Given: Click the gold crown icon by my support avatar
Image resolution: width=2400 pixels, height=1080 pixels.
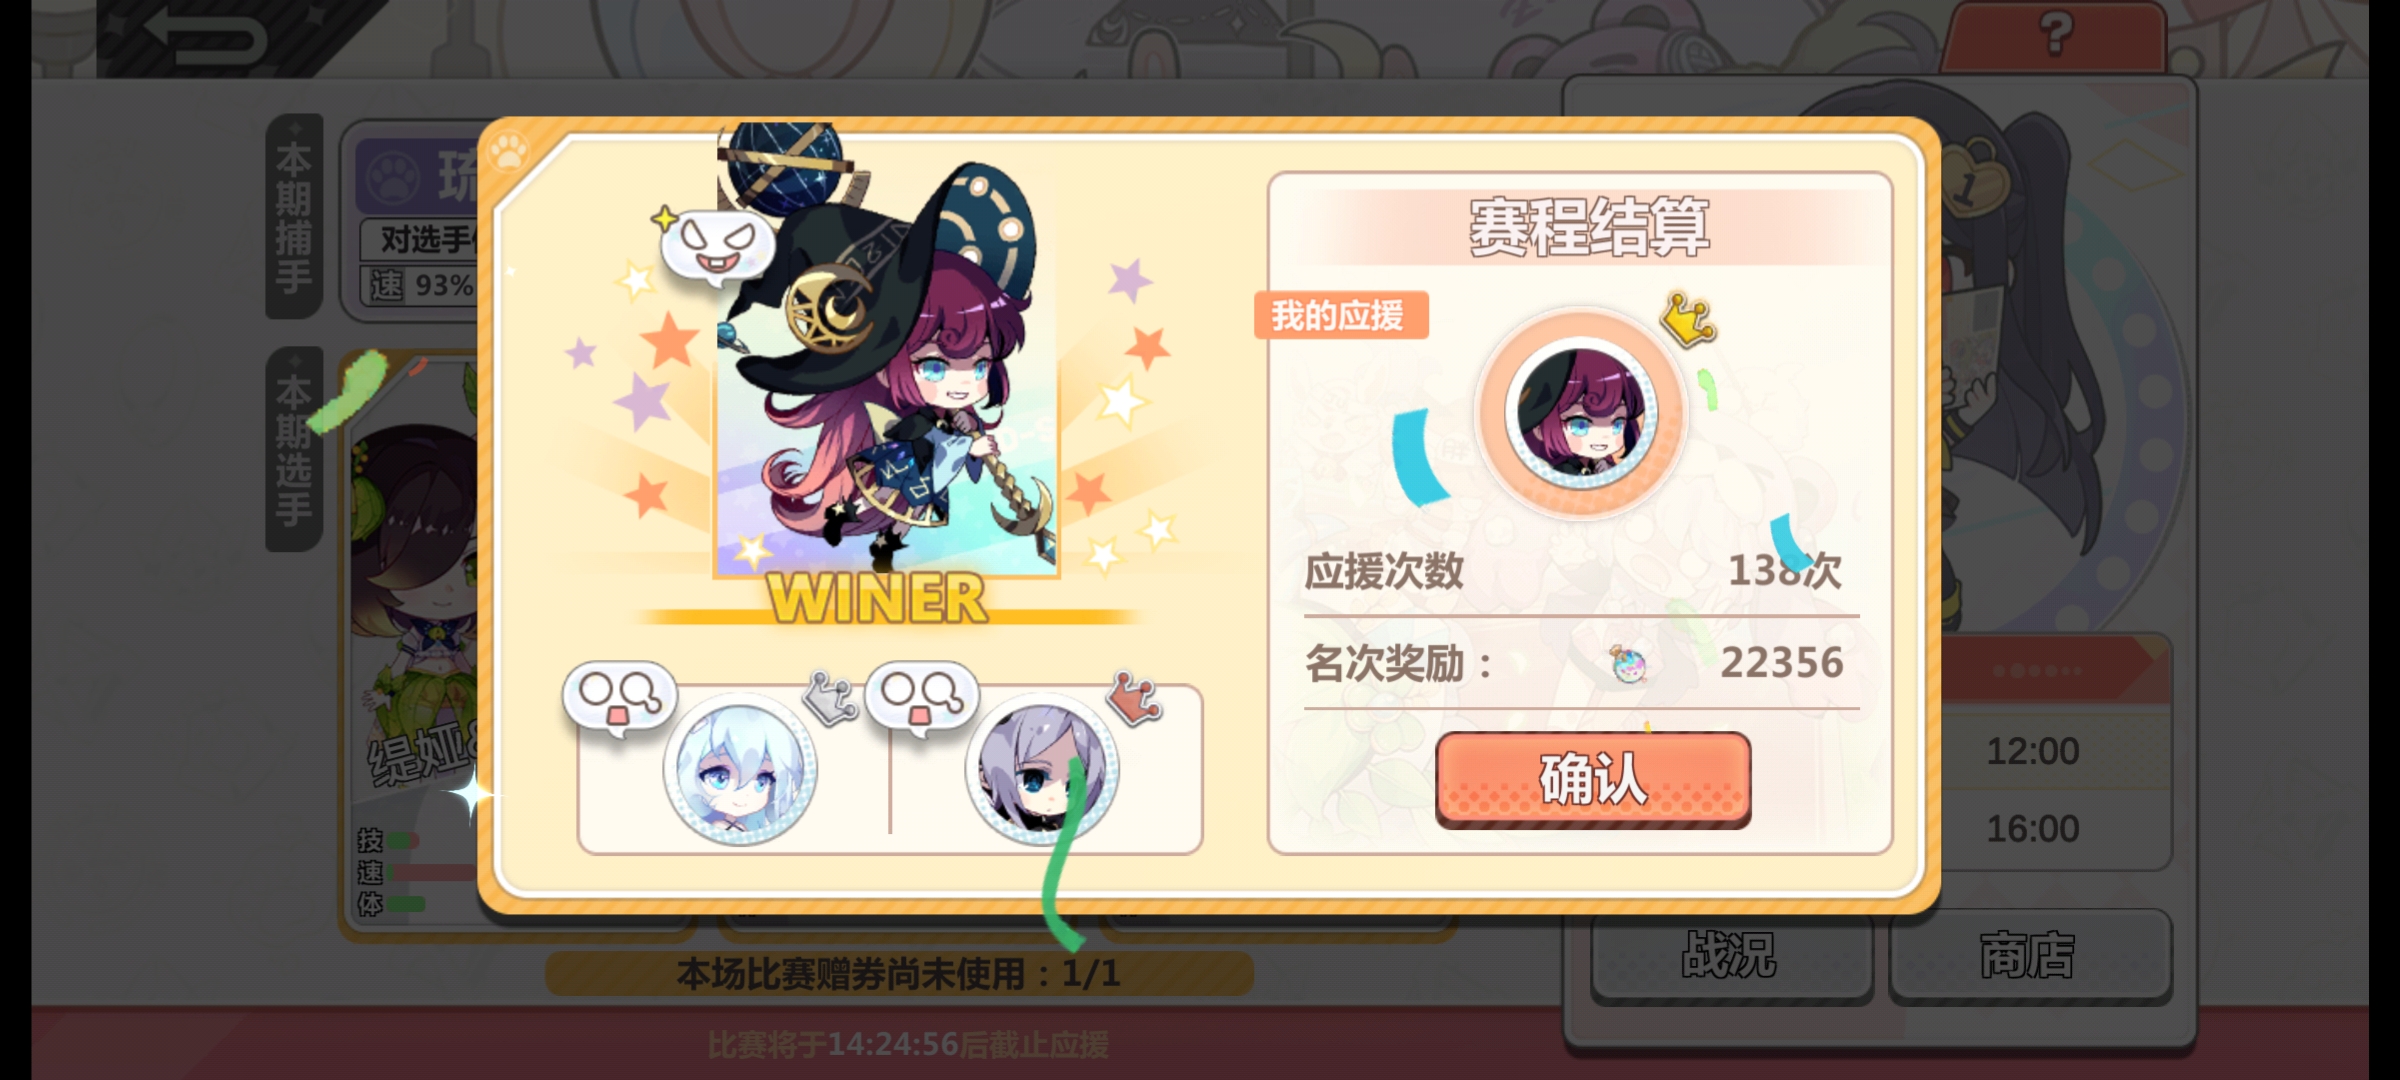Looking at the screenshot, I should (x=1689, y=320).
